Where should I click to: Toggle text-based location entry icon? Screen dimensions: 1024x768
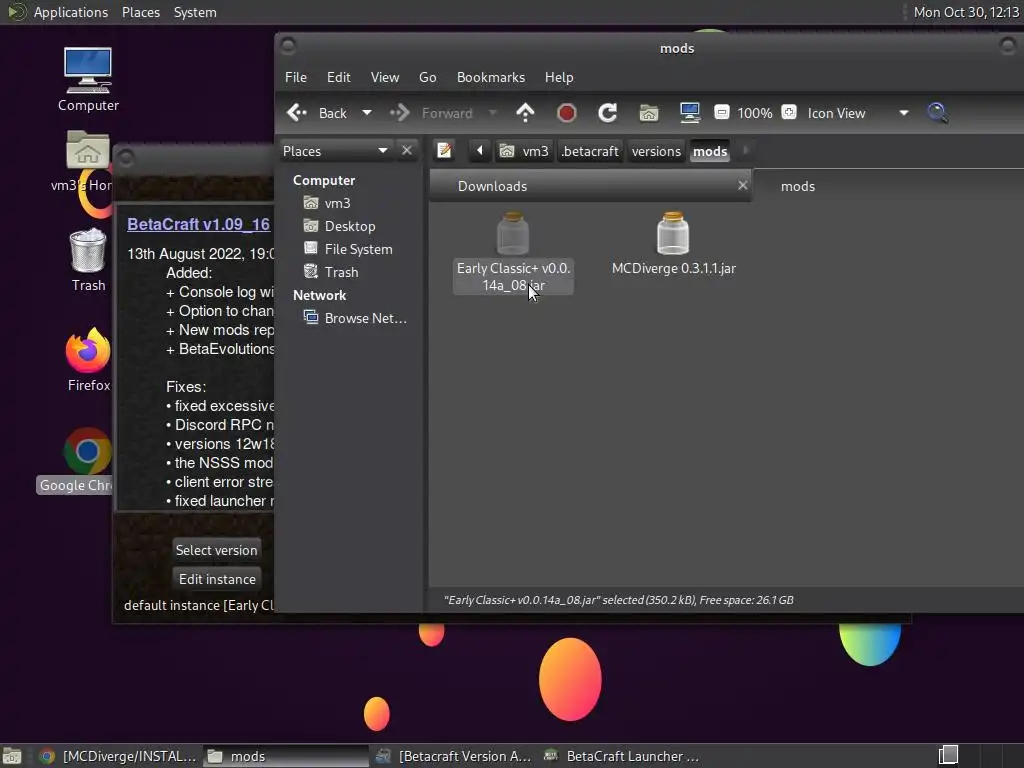tap(445, 151)
